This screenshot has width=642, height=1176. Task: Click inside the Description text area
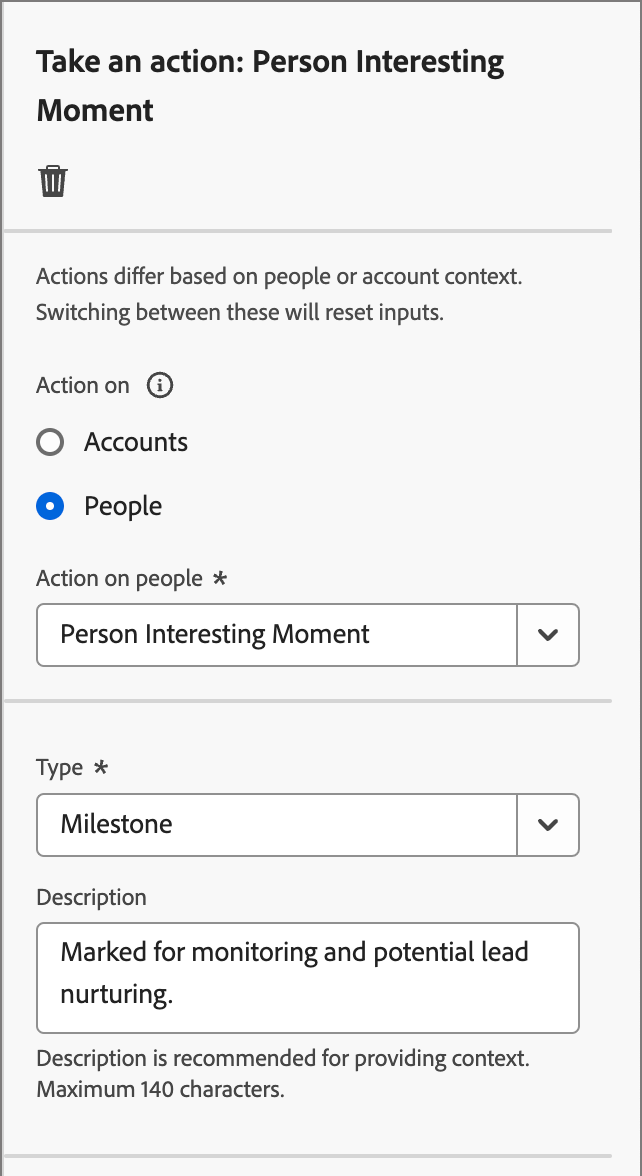[x=300, y=977]
